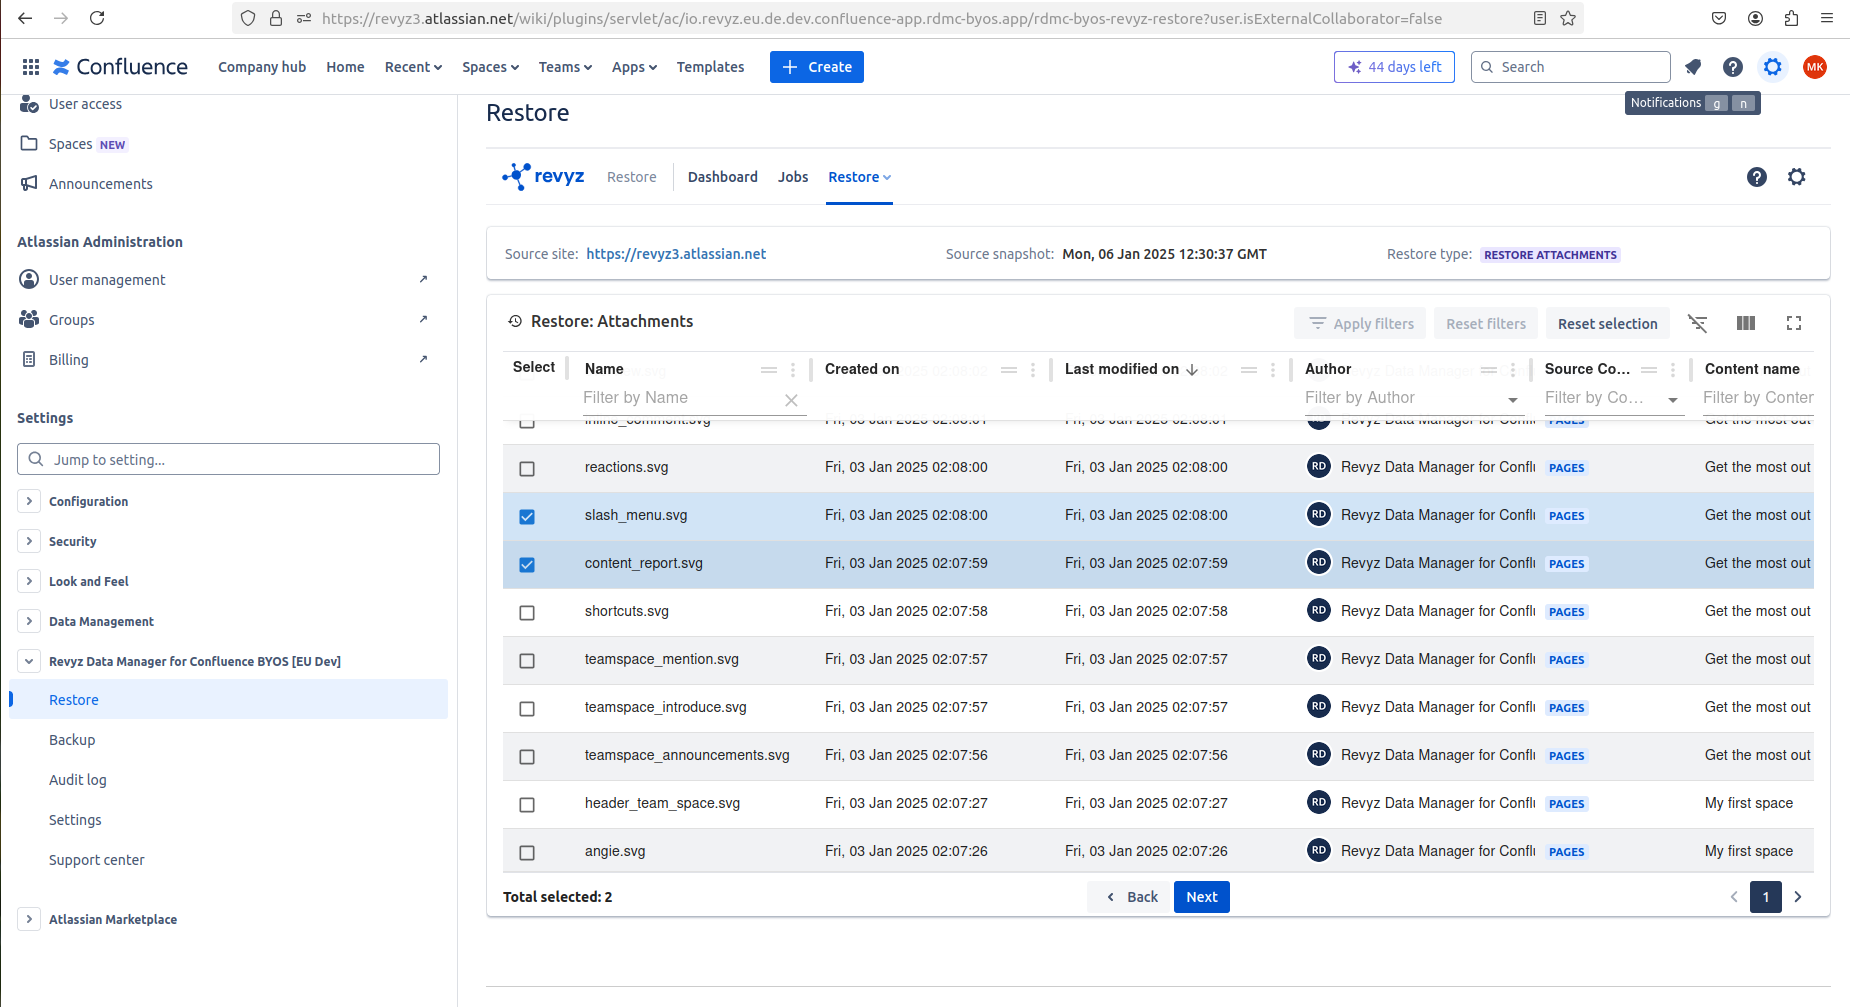This screenshot has width=1850, height=1007.
Task: Toggle filter row visibility icon
Action: 1698,323
